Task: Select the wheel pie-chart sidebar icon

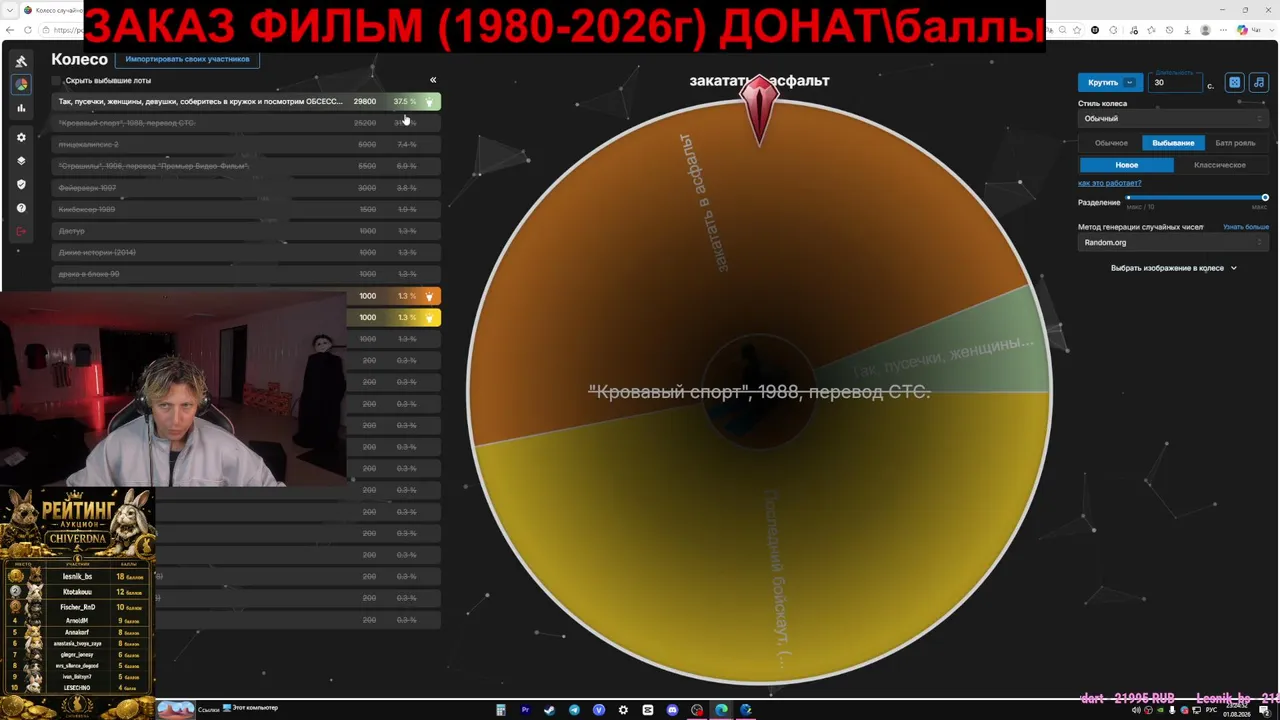Action: [x=21, y=85]
